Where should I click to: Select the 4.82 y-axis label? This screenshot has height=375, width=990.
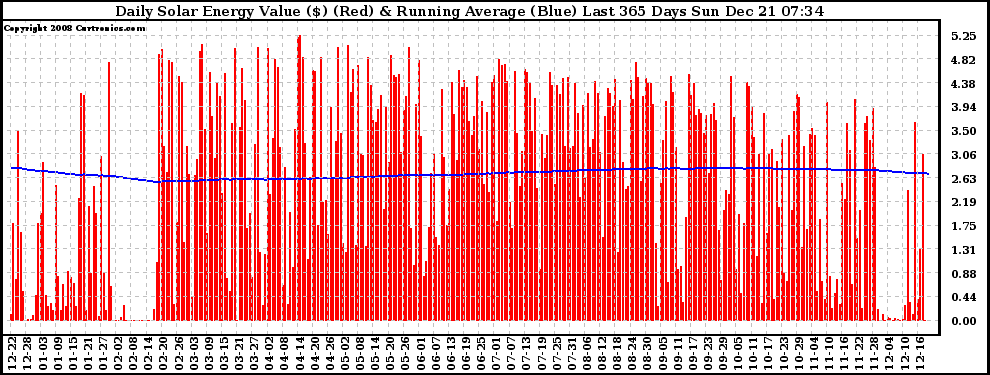pyautogui.click(x=963, y=61)
